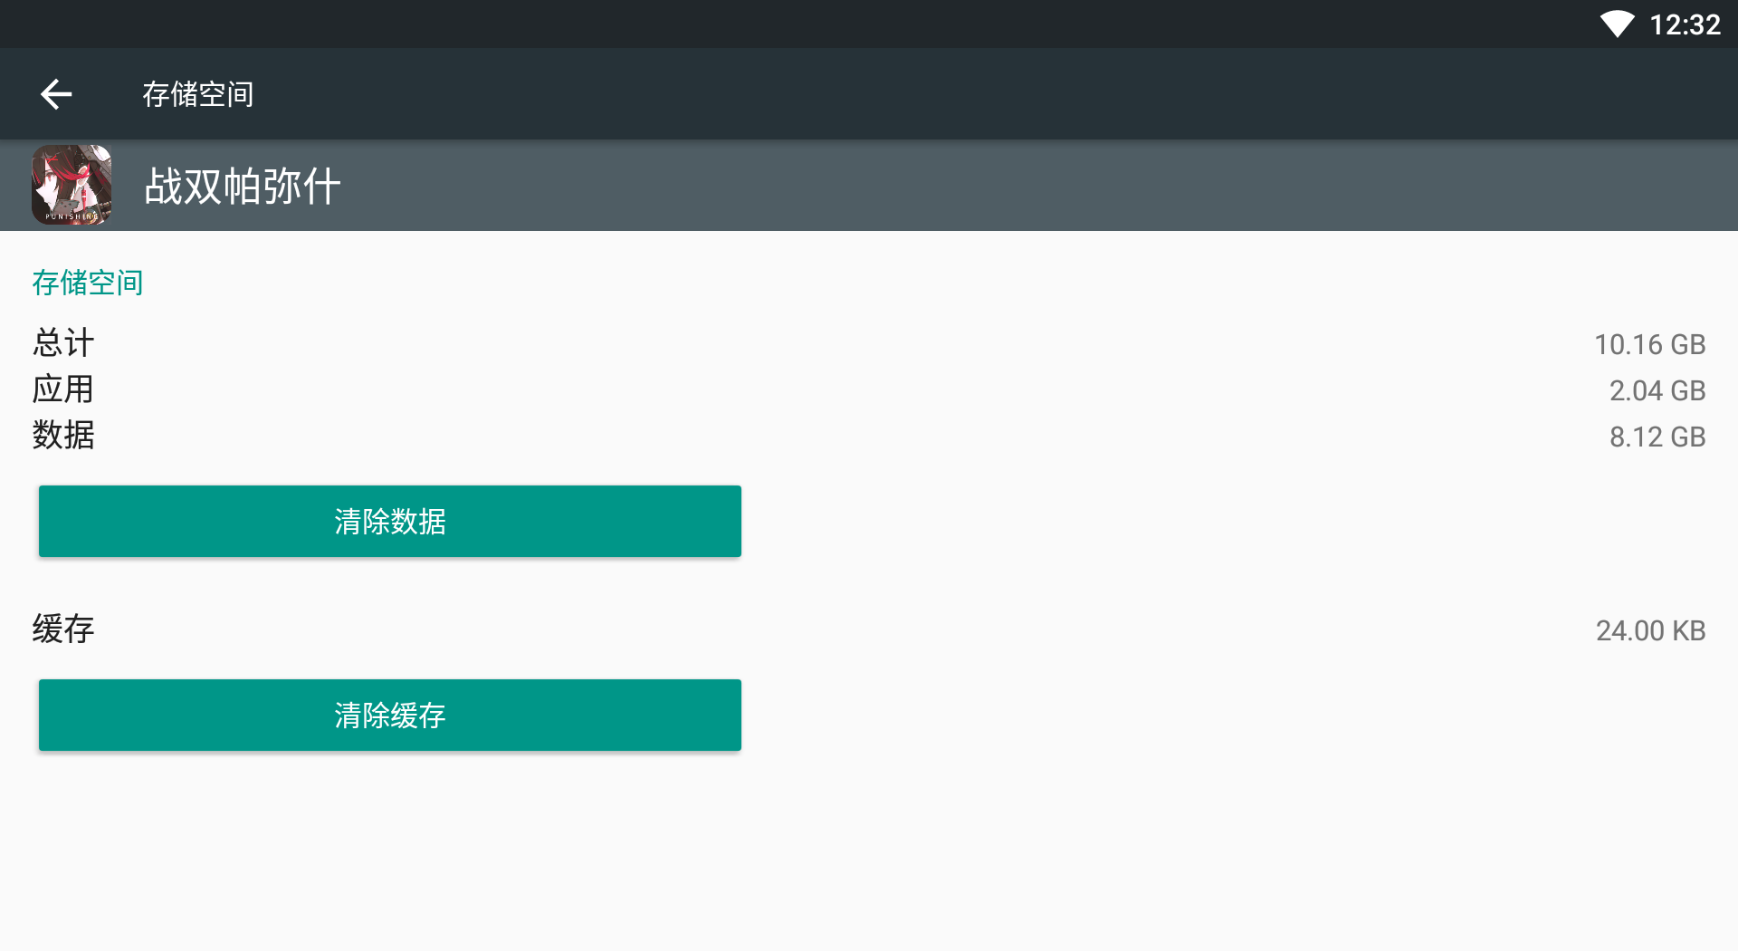The image size is (1738, 951).
Task: Tap the Wi-Fi status icon
Action: tap(1617, 24)
